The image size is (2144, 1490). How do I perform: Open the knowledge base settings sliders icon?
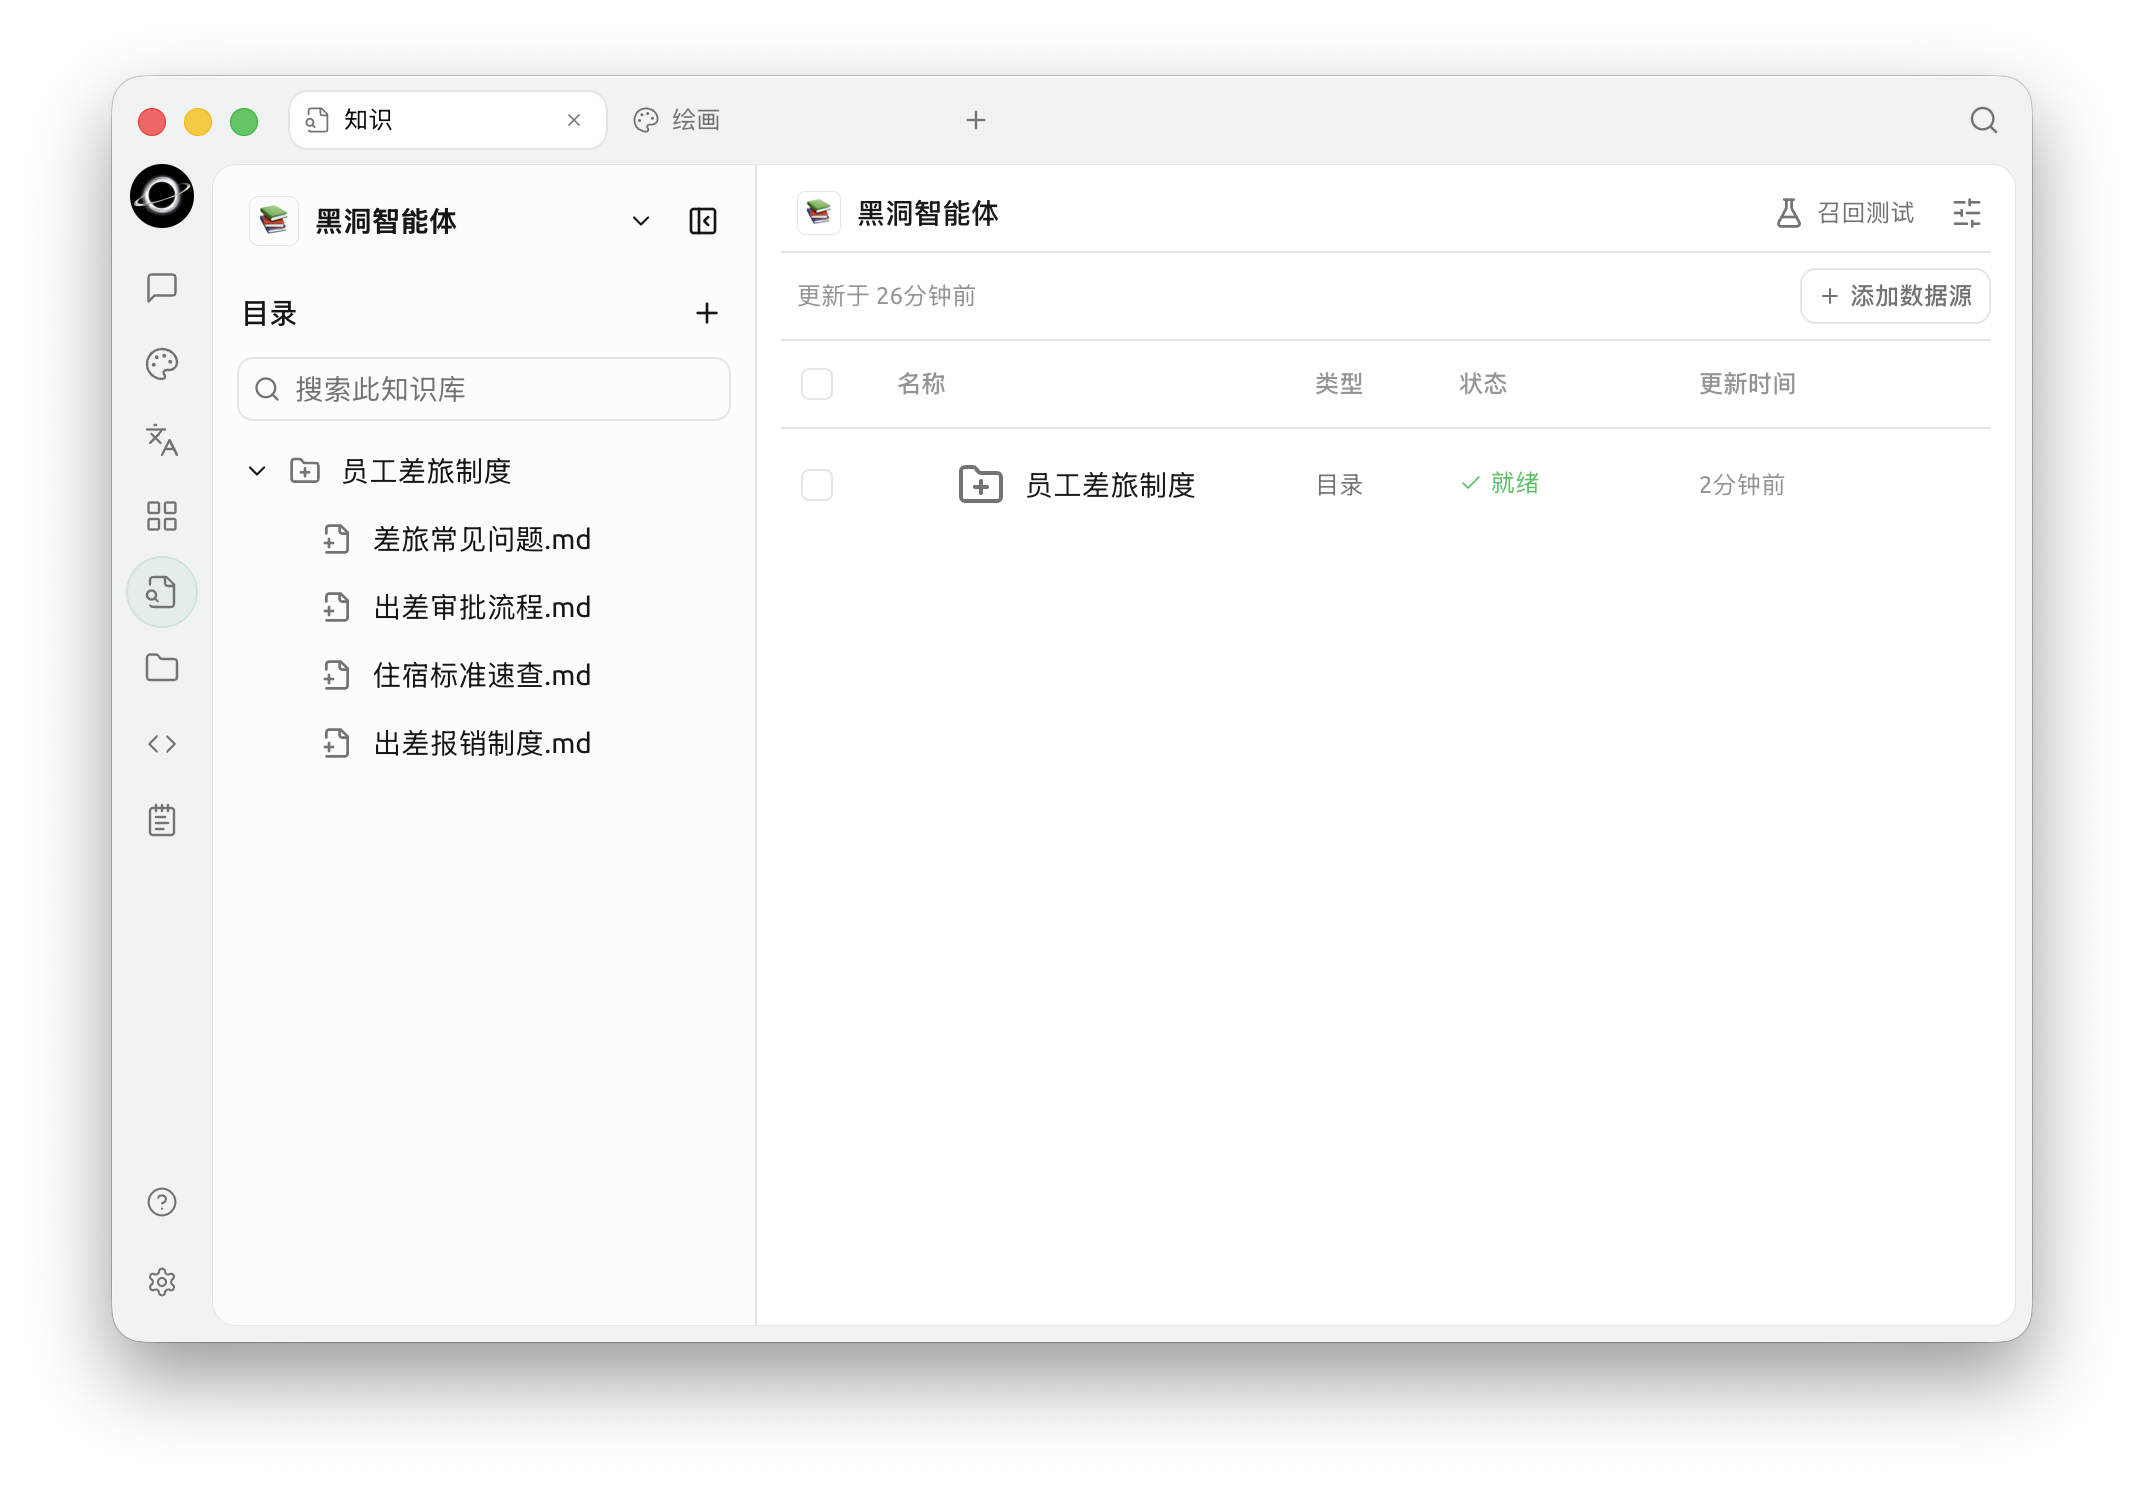[1967, 213]
